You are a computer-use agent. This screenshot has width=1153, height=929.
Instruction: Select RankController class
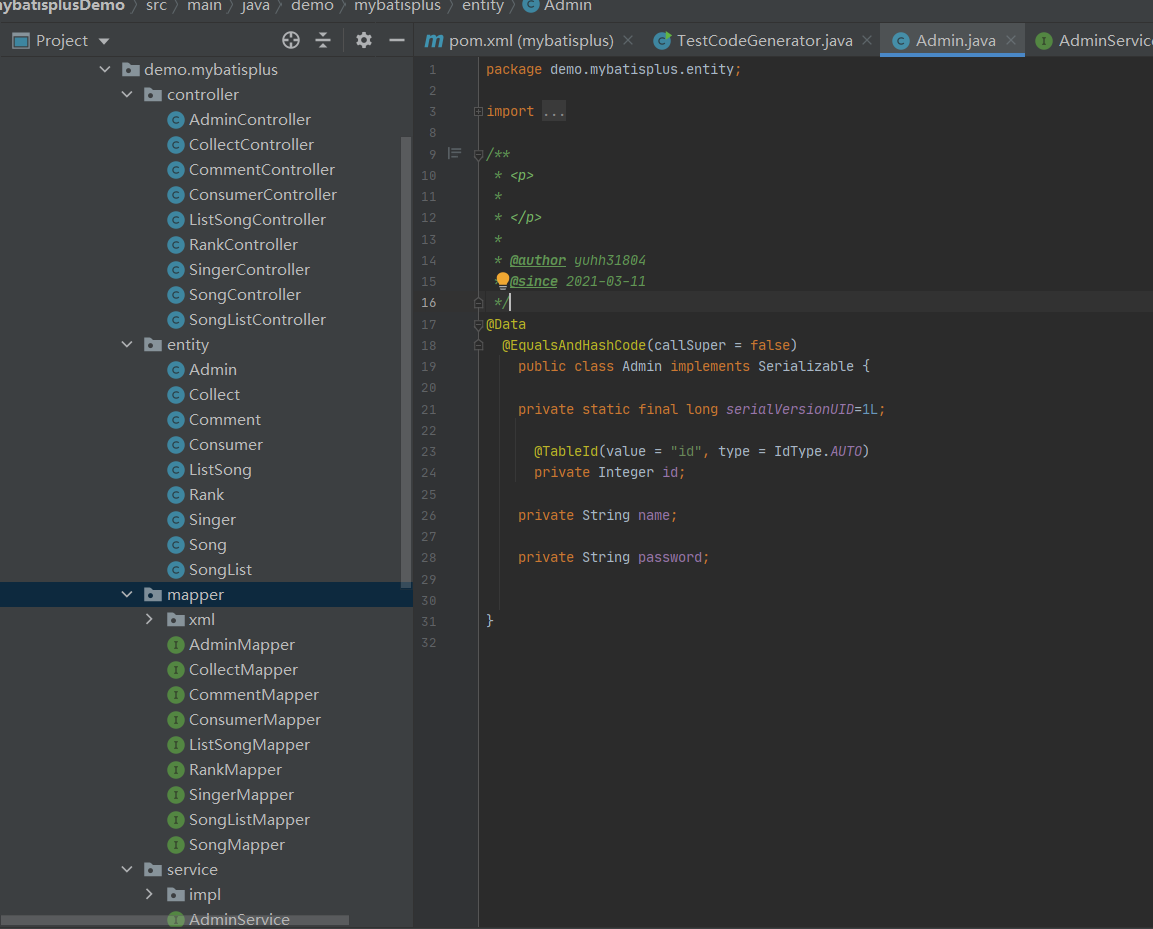click(x=243, y=244)
